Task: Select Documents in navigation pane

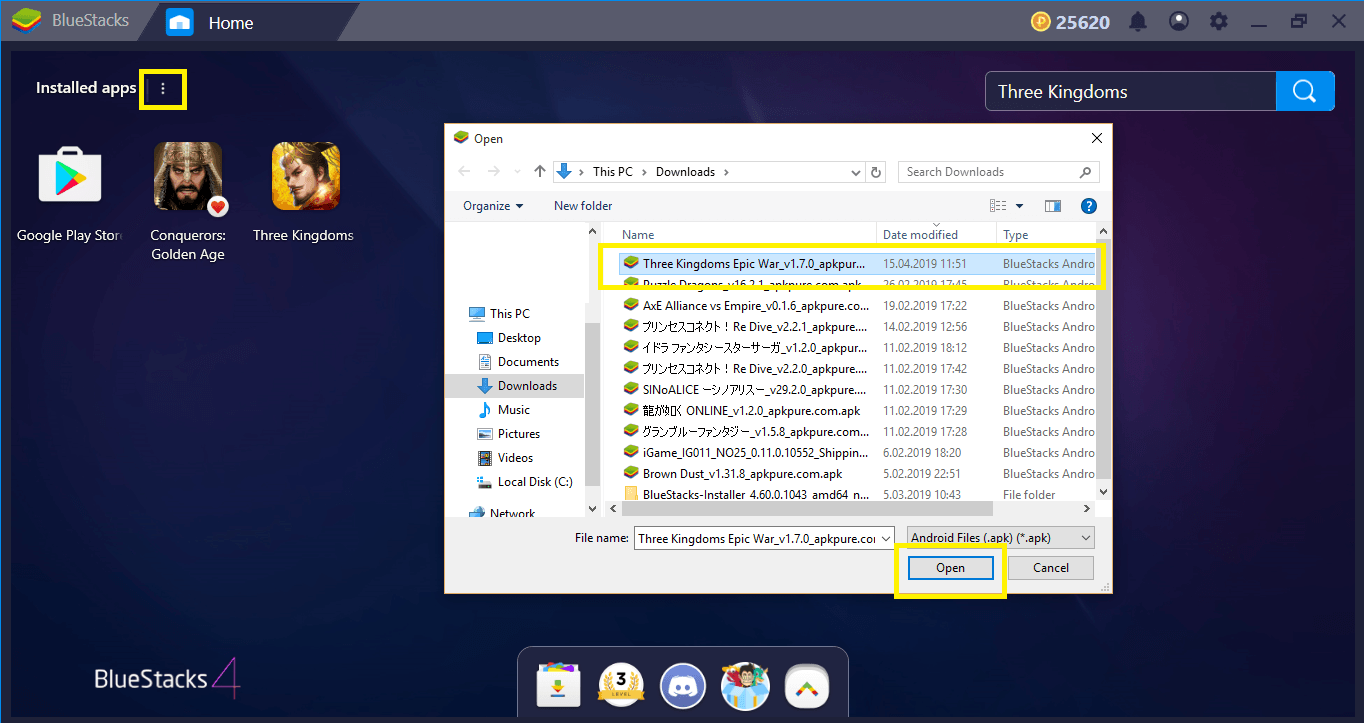Action: pos(528,362)
